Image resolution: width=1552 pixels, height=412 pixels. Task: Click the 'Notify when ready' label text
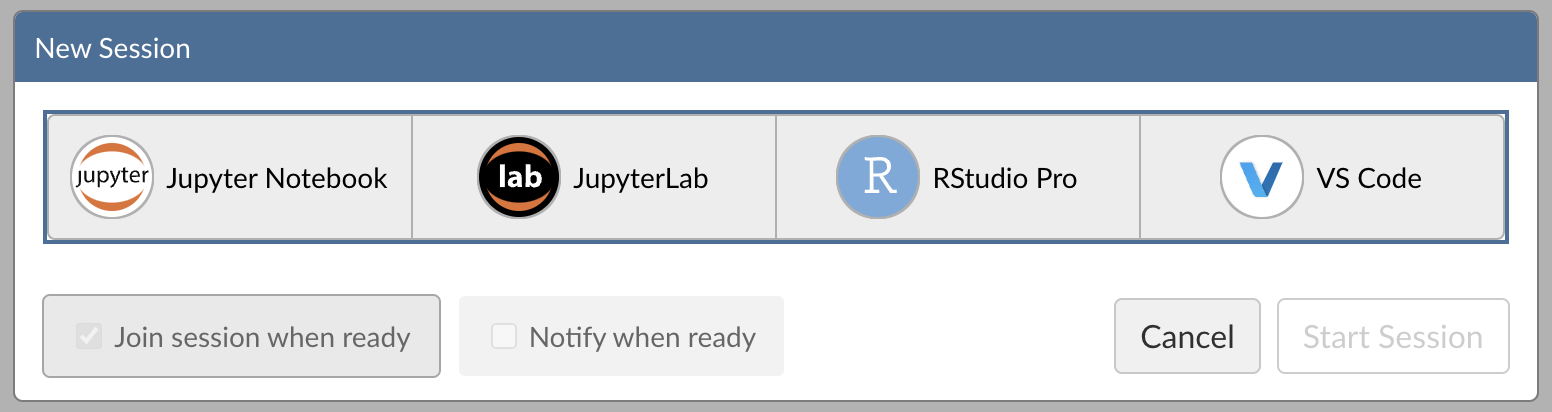[x=642, y=337]
